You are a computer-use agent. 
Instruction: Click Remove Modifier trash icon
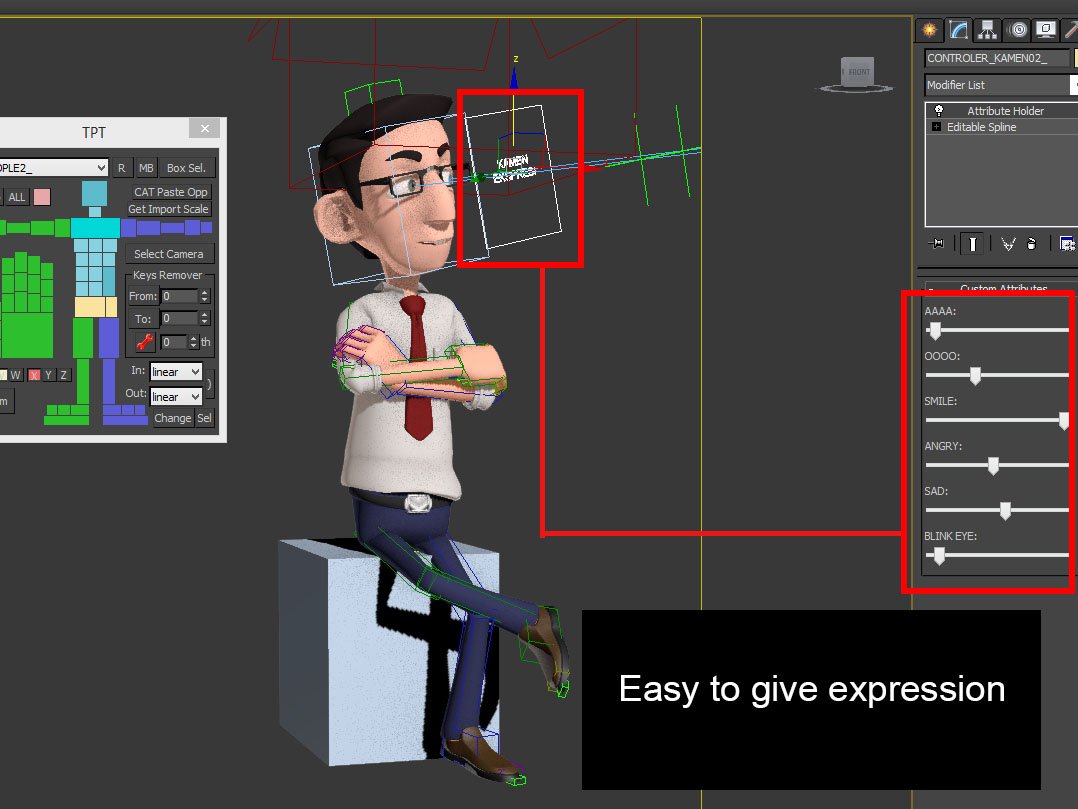(x=1031, y=244)
